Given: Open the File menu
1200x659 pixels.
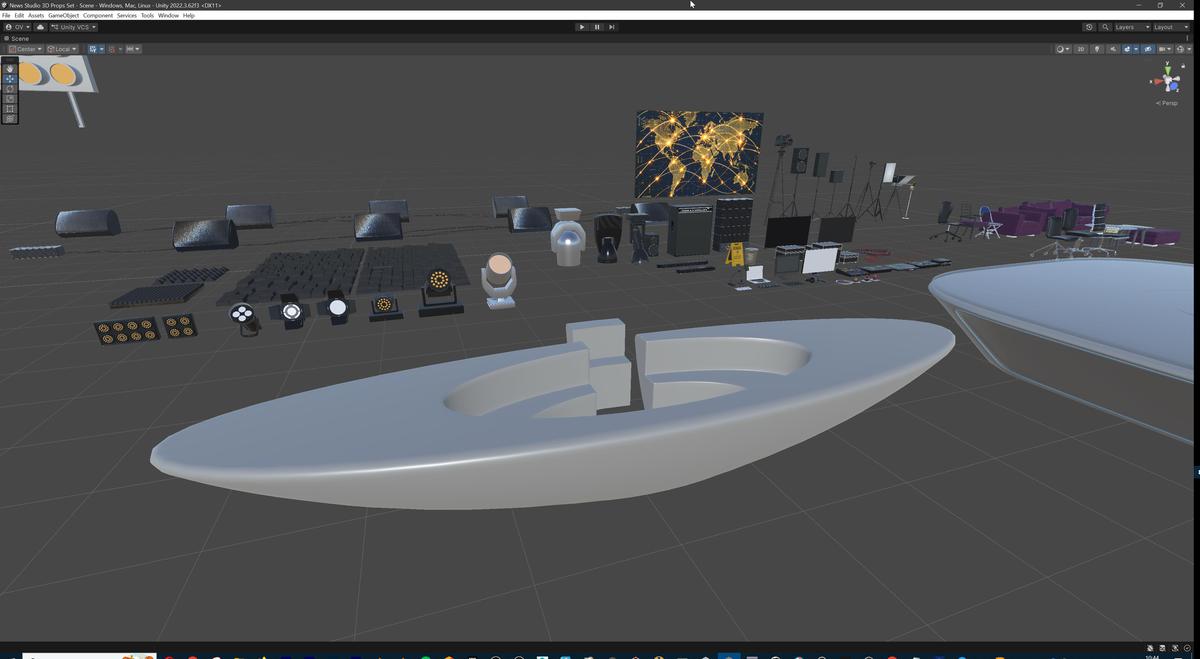Looking at the screenshot, I should 6,16.
